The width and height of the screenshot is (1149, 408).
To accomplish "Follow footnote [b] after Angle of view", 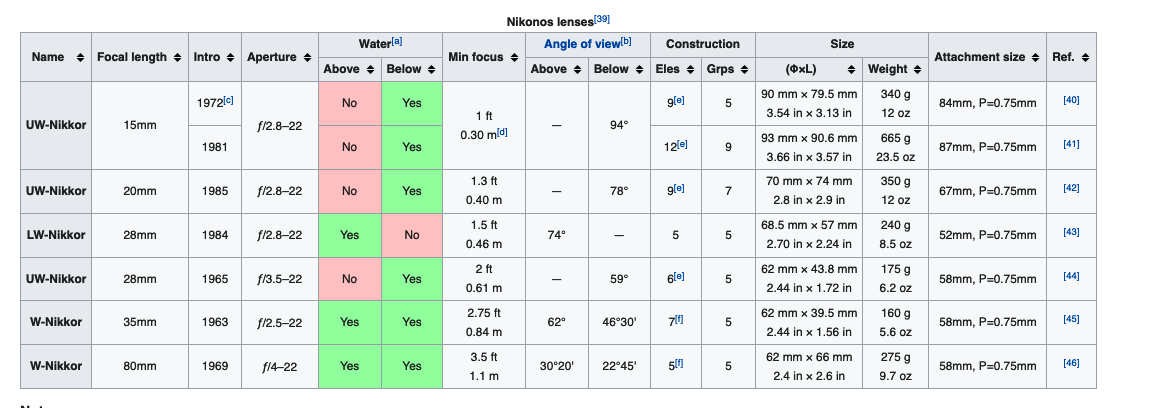I will tap(626, 41).
